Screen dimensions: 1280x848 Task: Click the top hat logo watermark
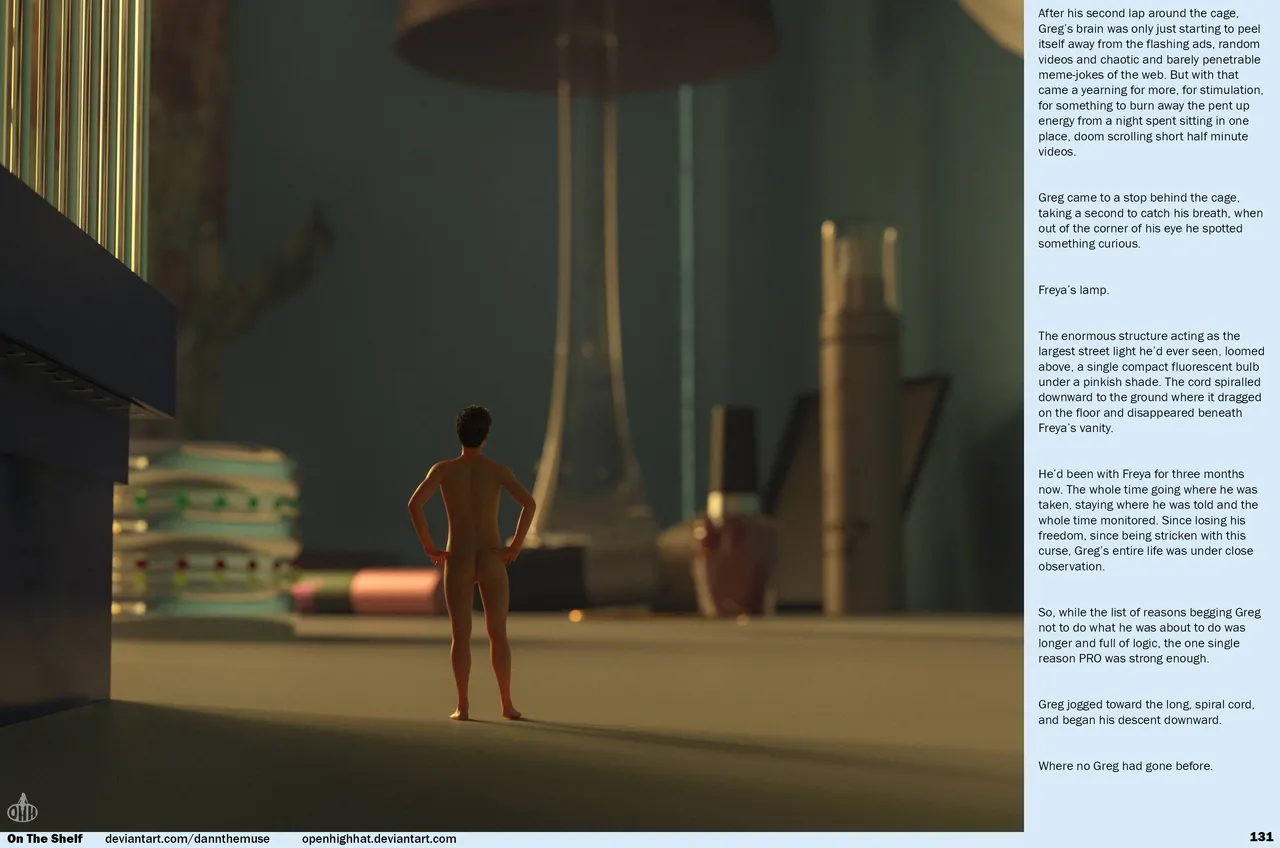point(21,807)
